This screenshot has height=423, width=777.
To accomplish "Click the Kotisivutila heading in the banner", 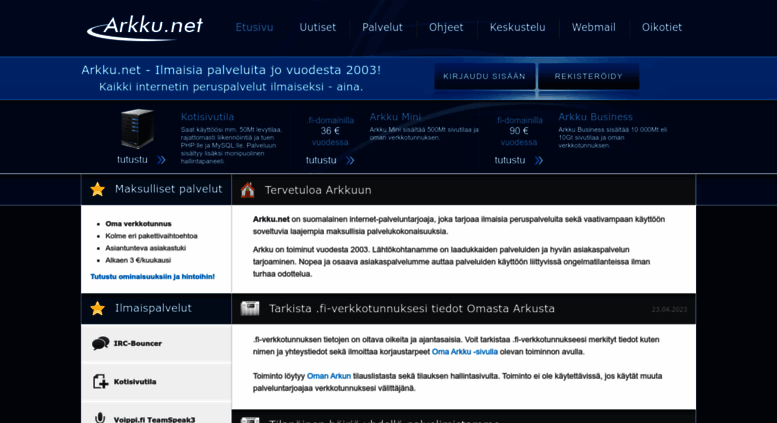I will pos(207,117).
